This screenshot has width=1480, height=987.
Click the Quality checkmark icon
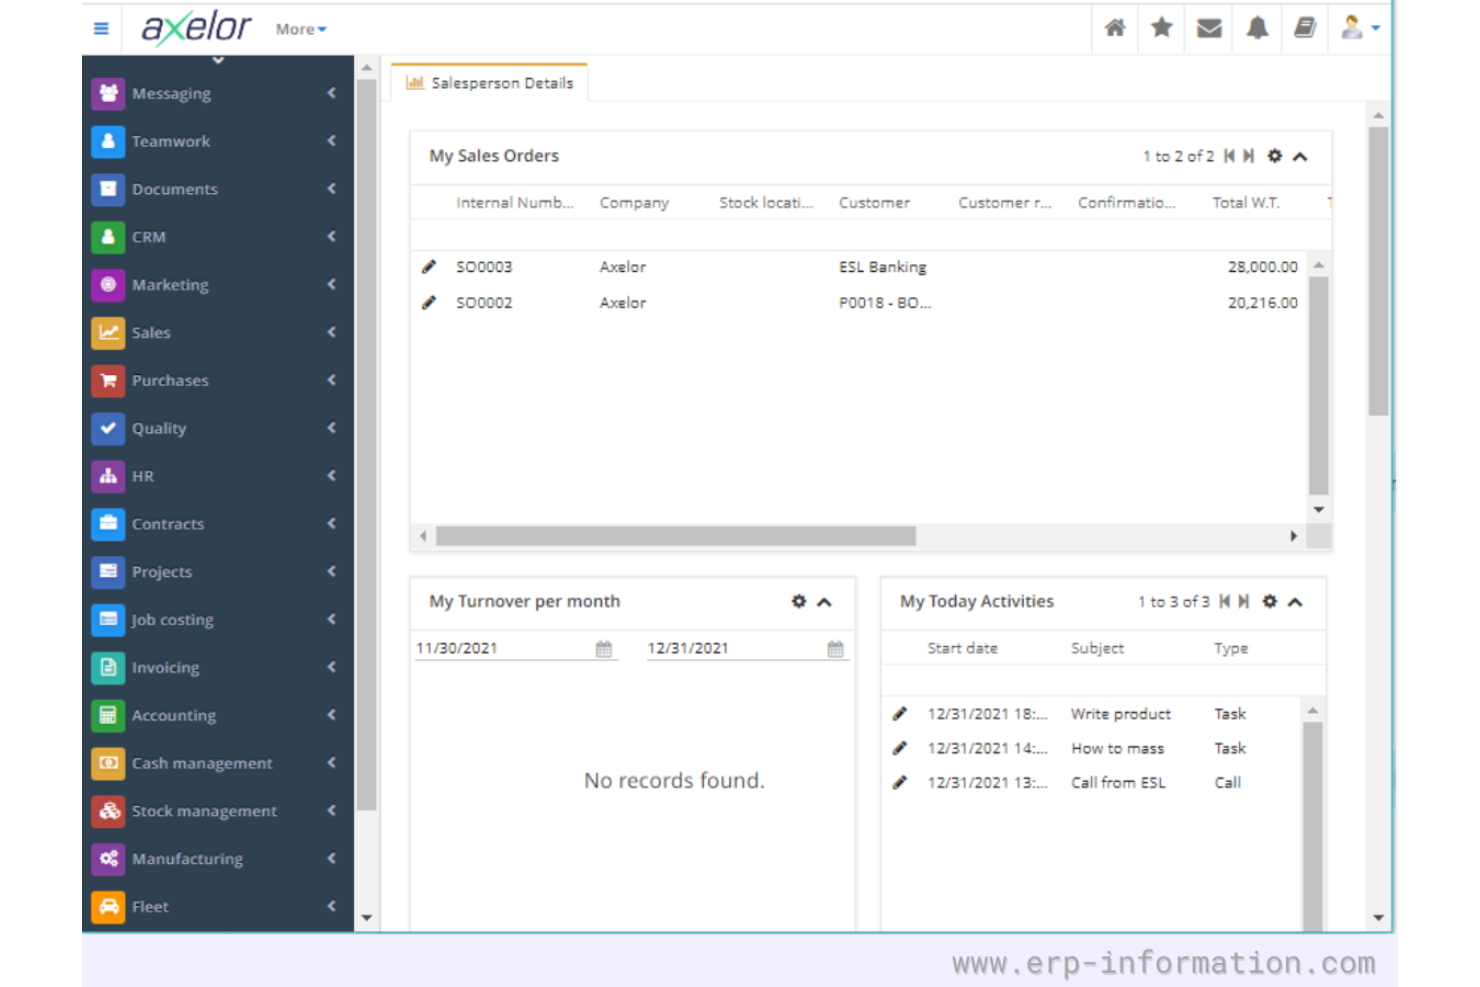tap(108, 428)
